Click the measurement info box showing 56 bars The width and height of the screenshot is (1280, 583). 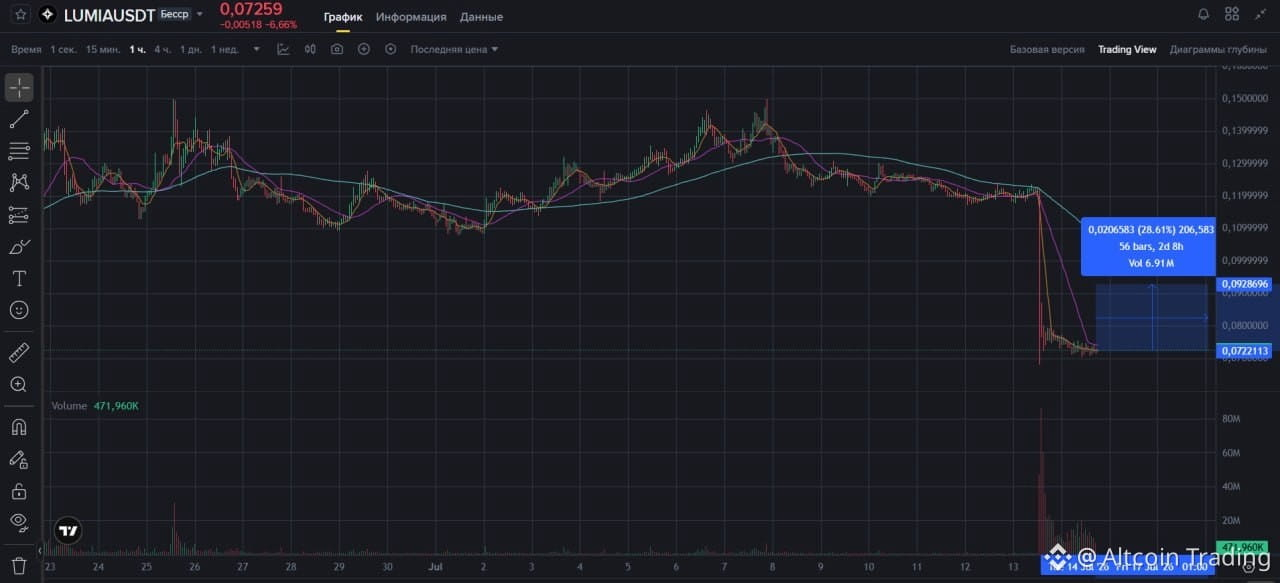click(x=1148, y=246)
